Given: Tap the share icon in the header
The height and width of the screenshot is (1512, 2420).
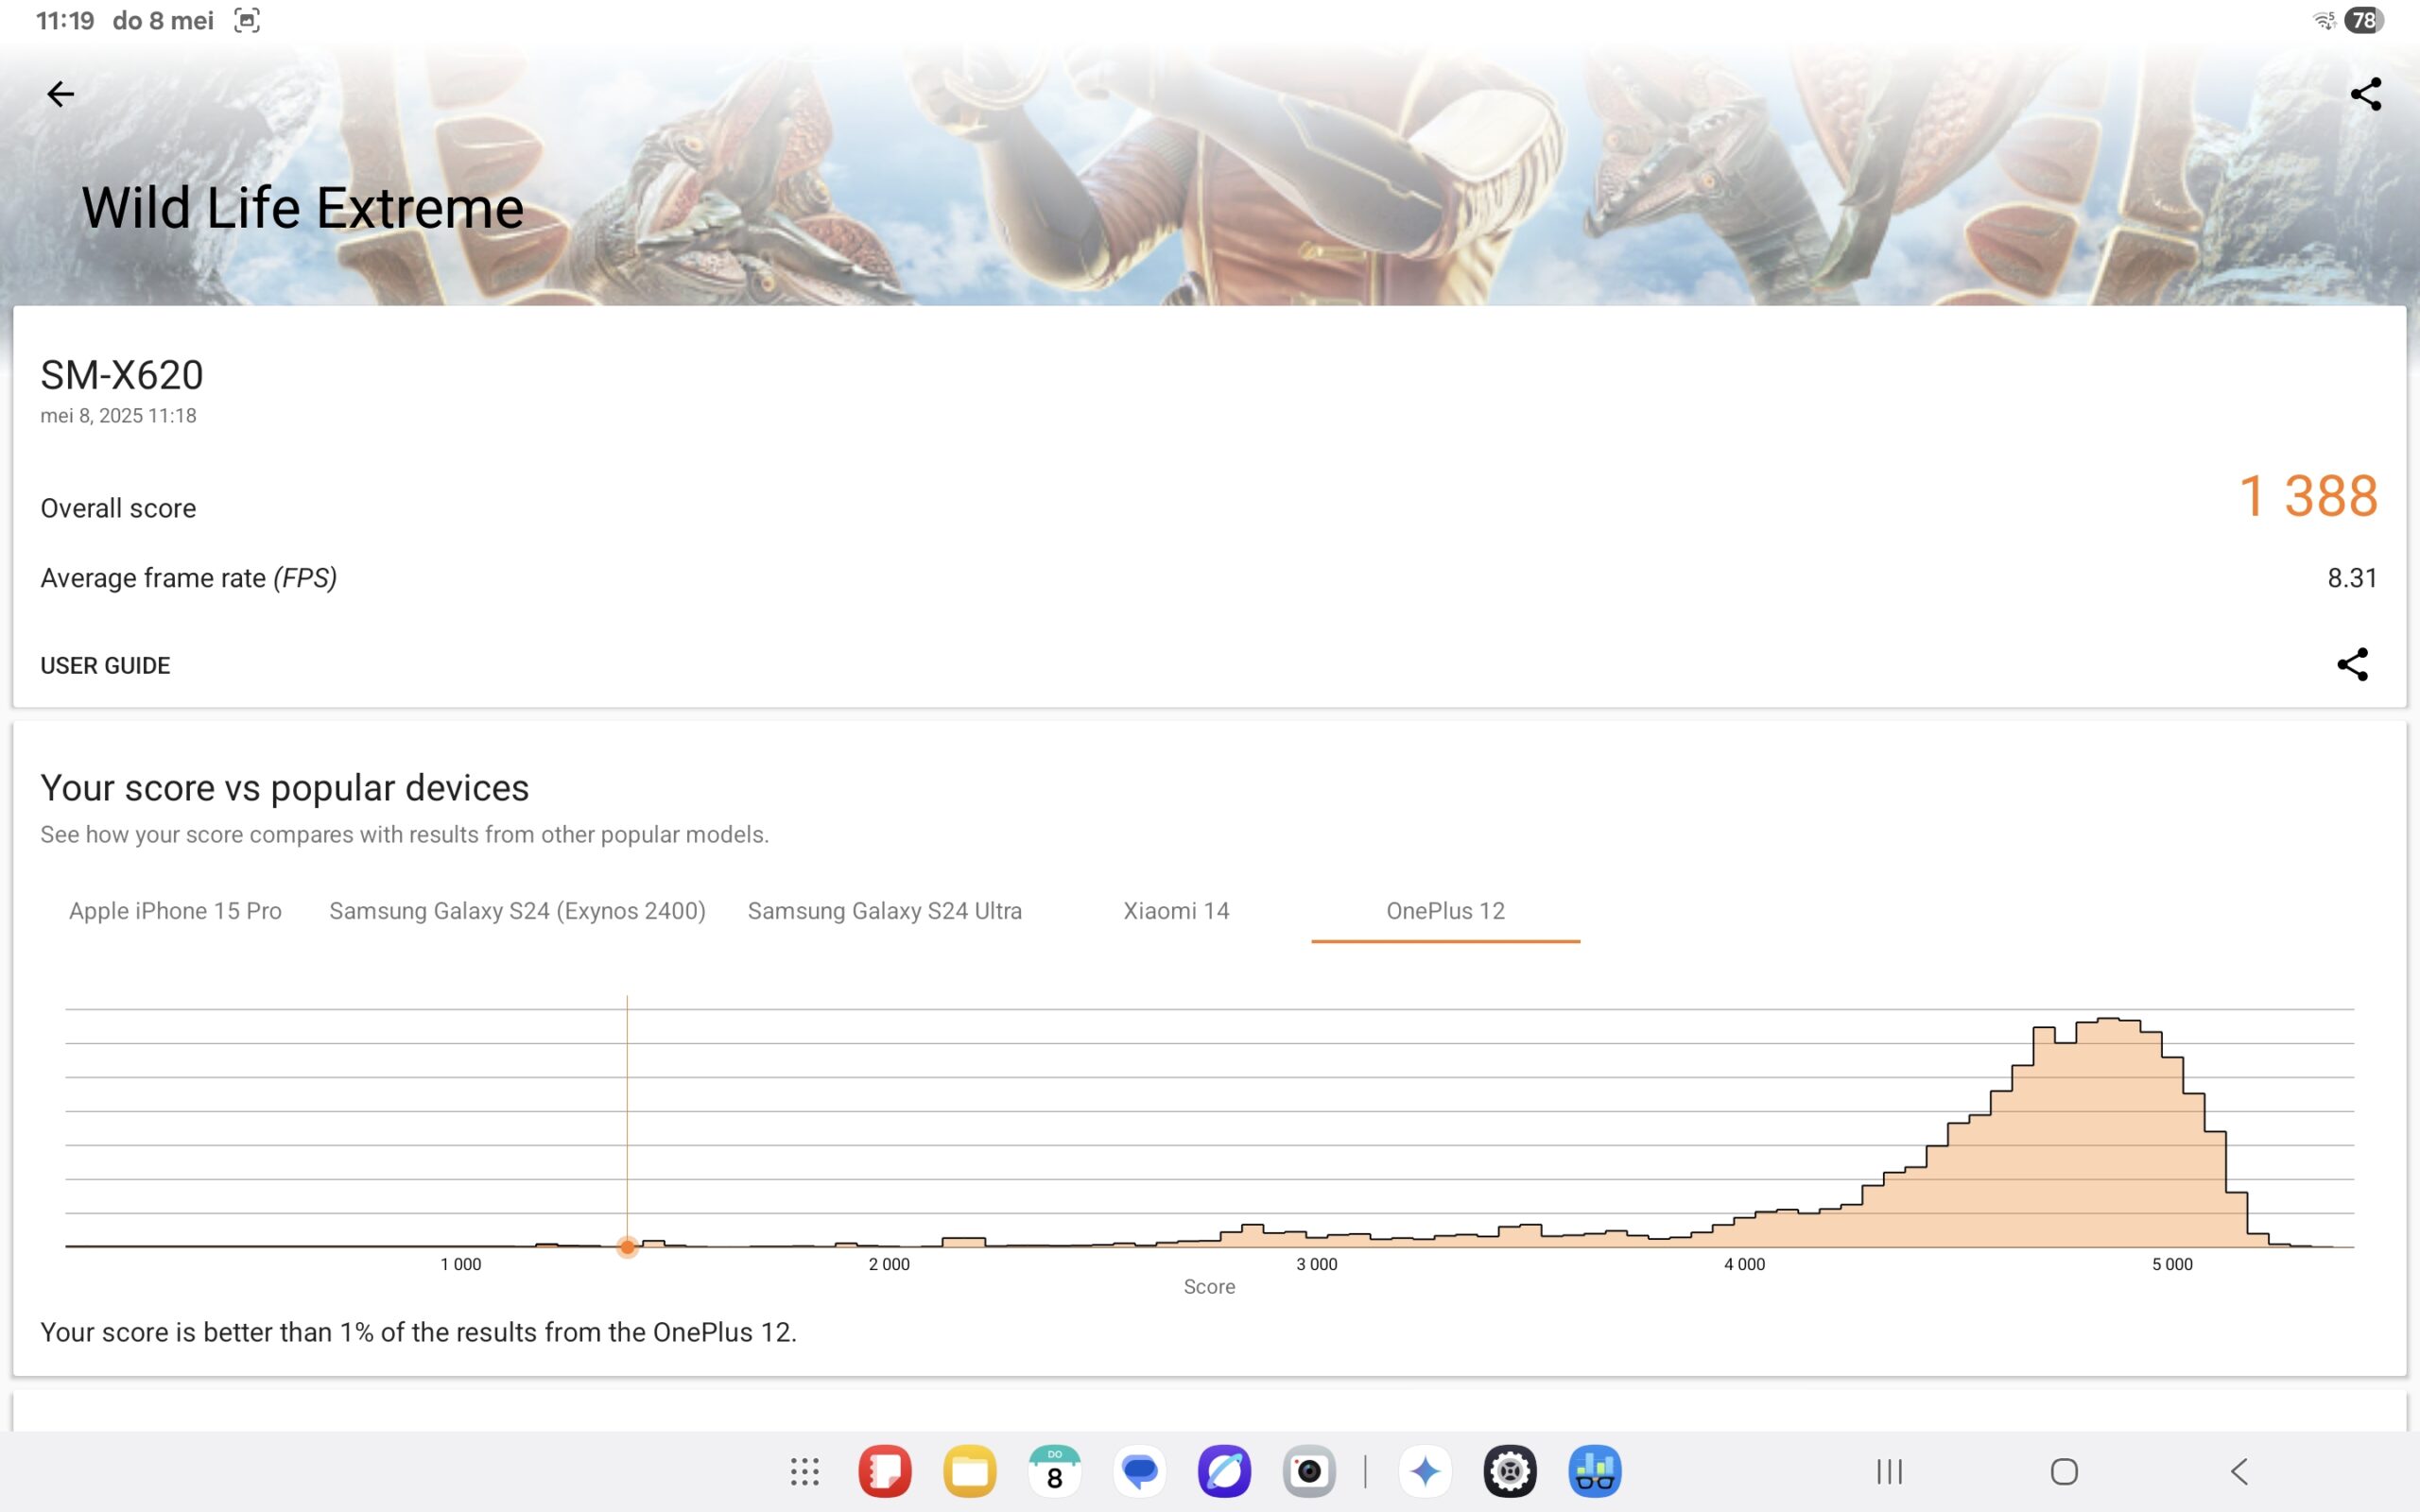Looking at the screenshot, I should (2365, 94).
